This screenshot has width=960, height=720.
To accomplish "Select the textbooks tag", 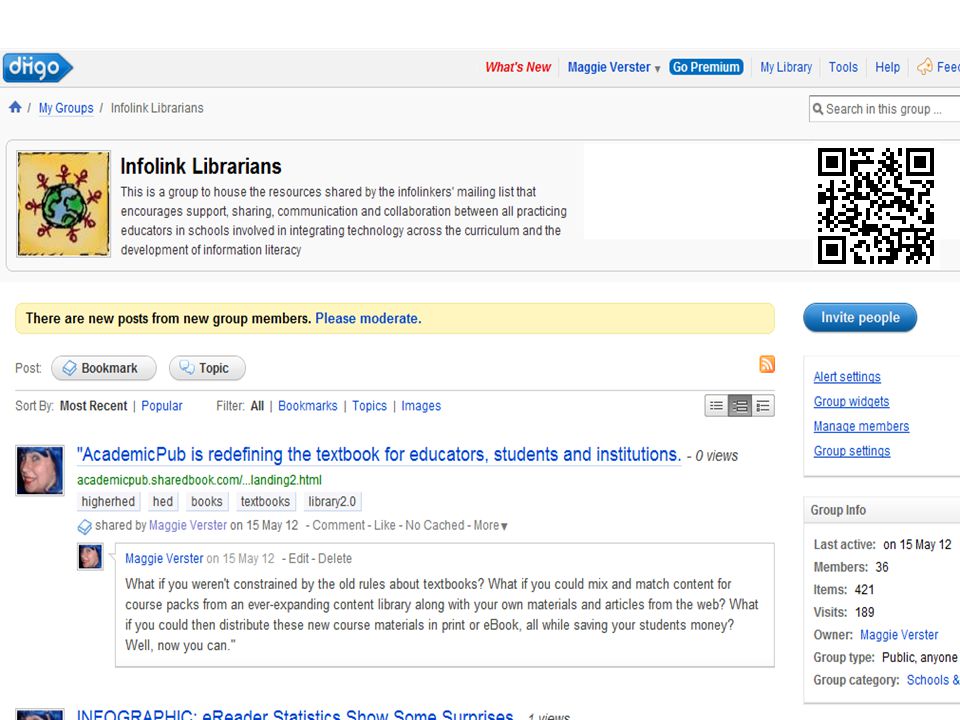I will coord(265,501).
